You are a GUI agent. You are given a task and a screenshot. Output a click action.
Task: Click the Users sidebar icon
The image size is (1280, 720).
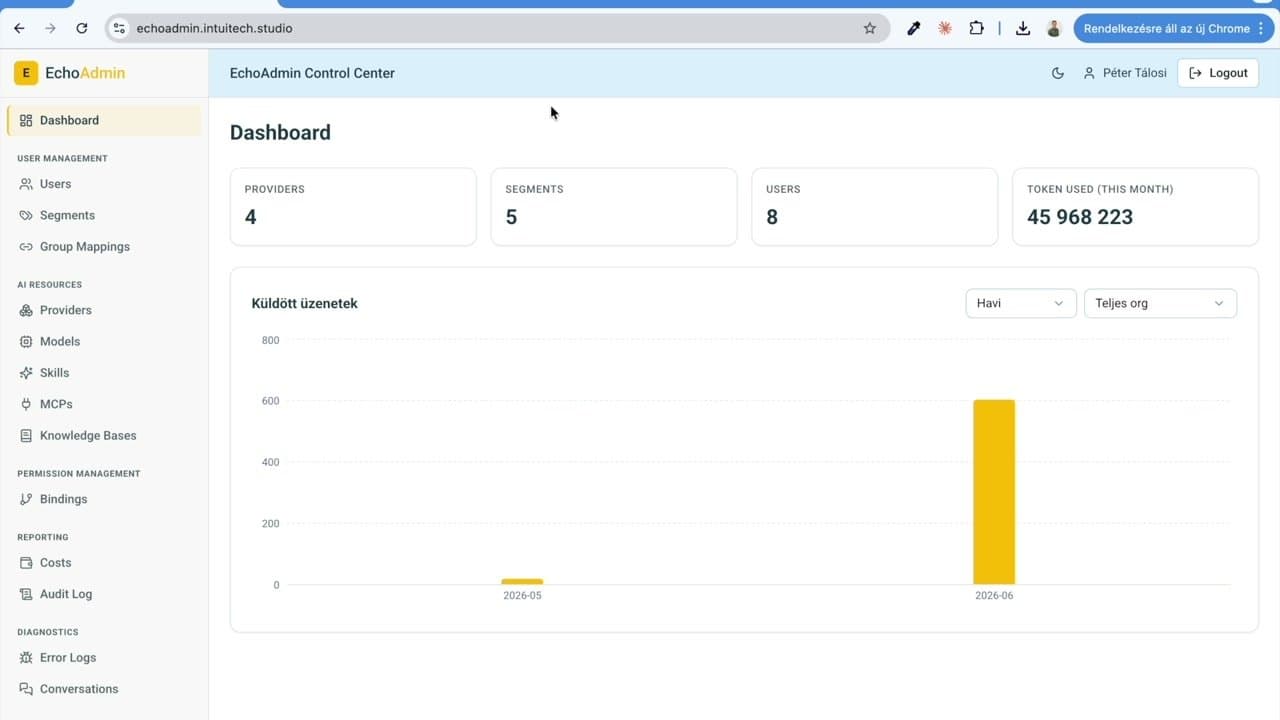(x=26, y=184)
